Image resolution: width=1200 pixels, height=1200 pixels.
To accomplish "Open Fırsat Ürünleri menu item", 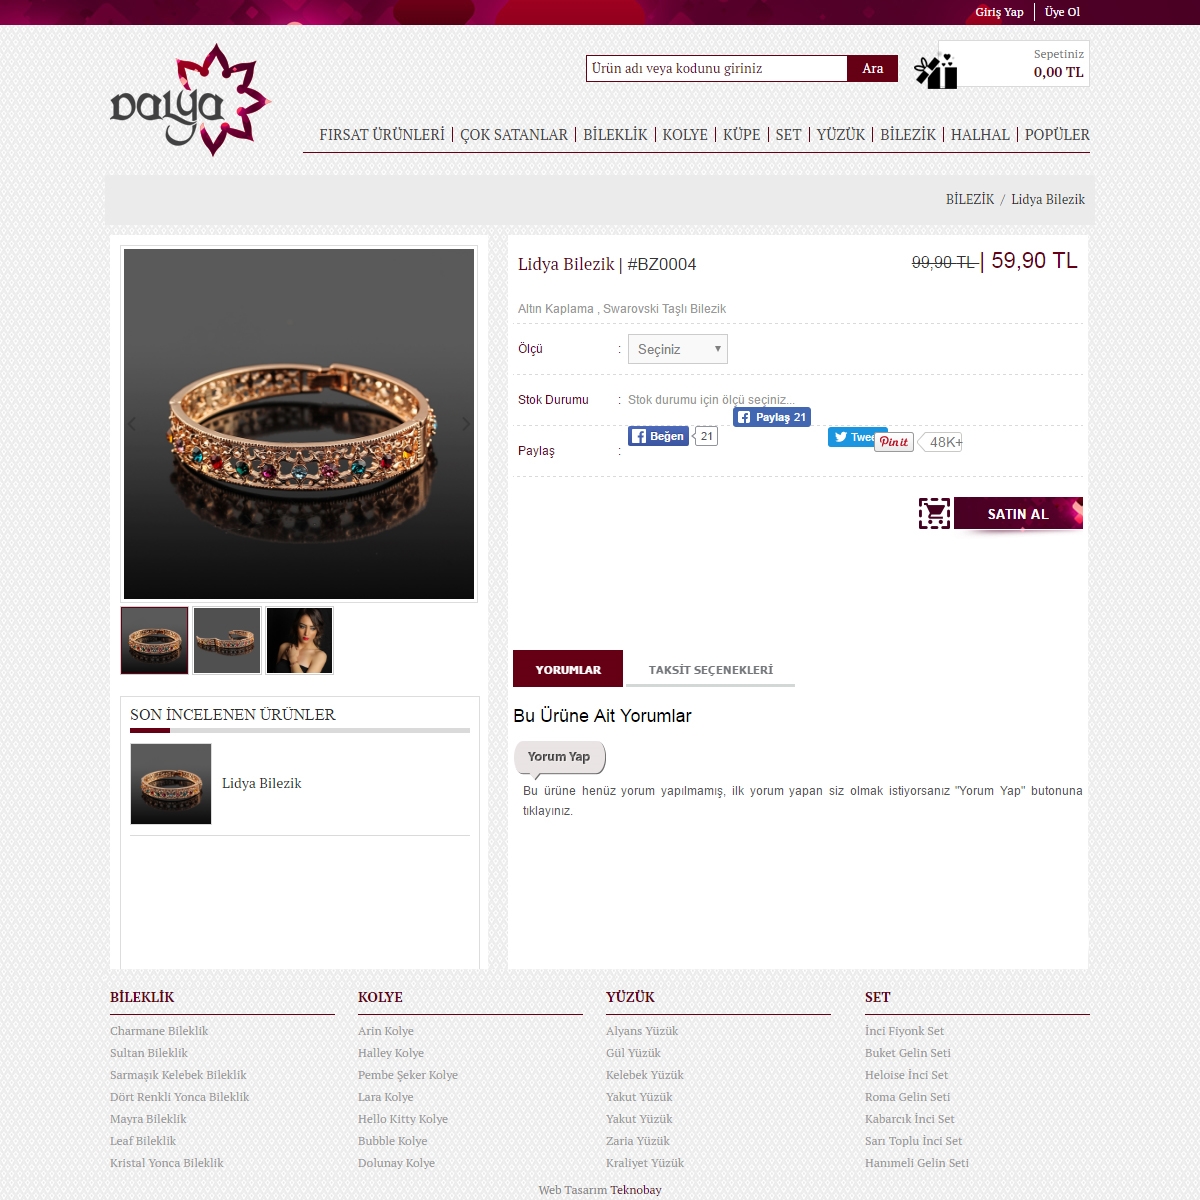I will pyautogui.click(x=382, y=134).
